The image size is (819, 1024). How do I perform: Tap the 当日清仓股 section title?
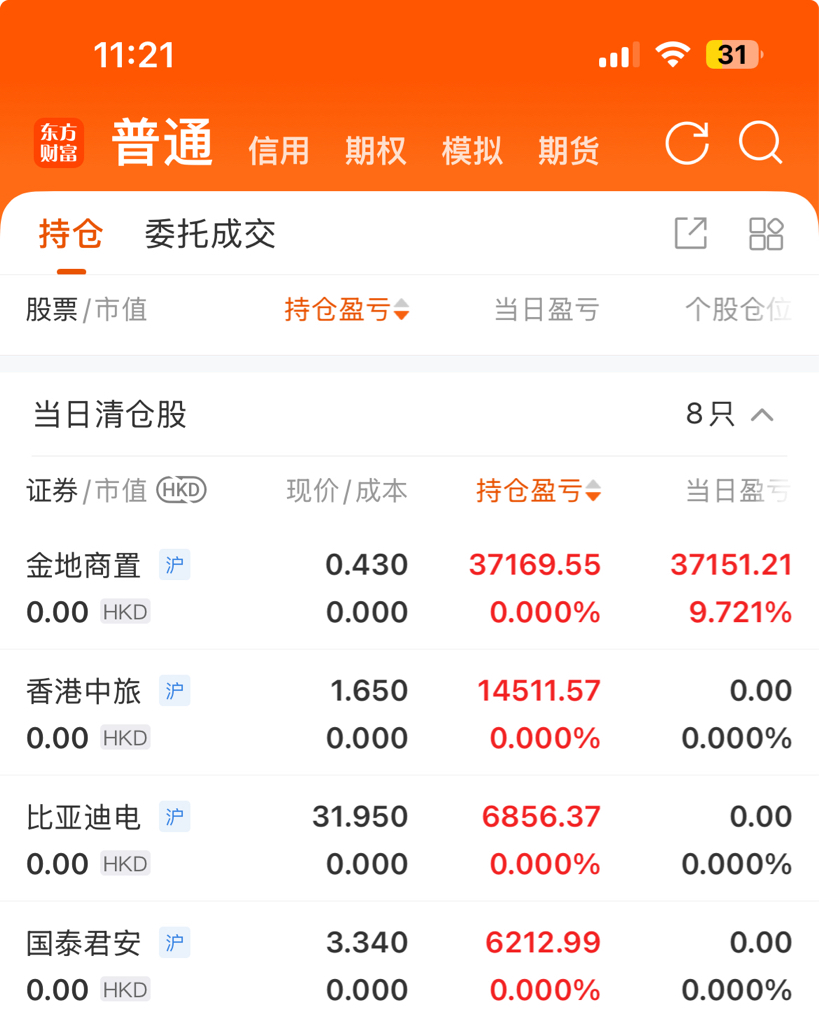110,415
